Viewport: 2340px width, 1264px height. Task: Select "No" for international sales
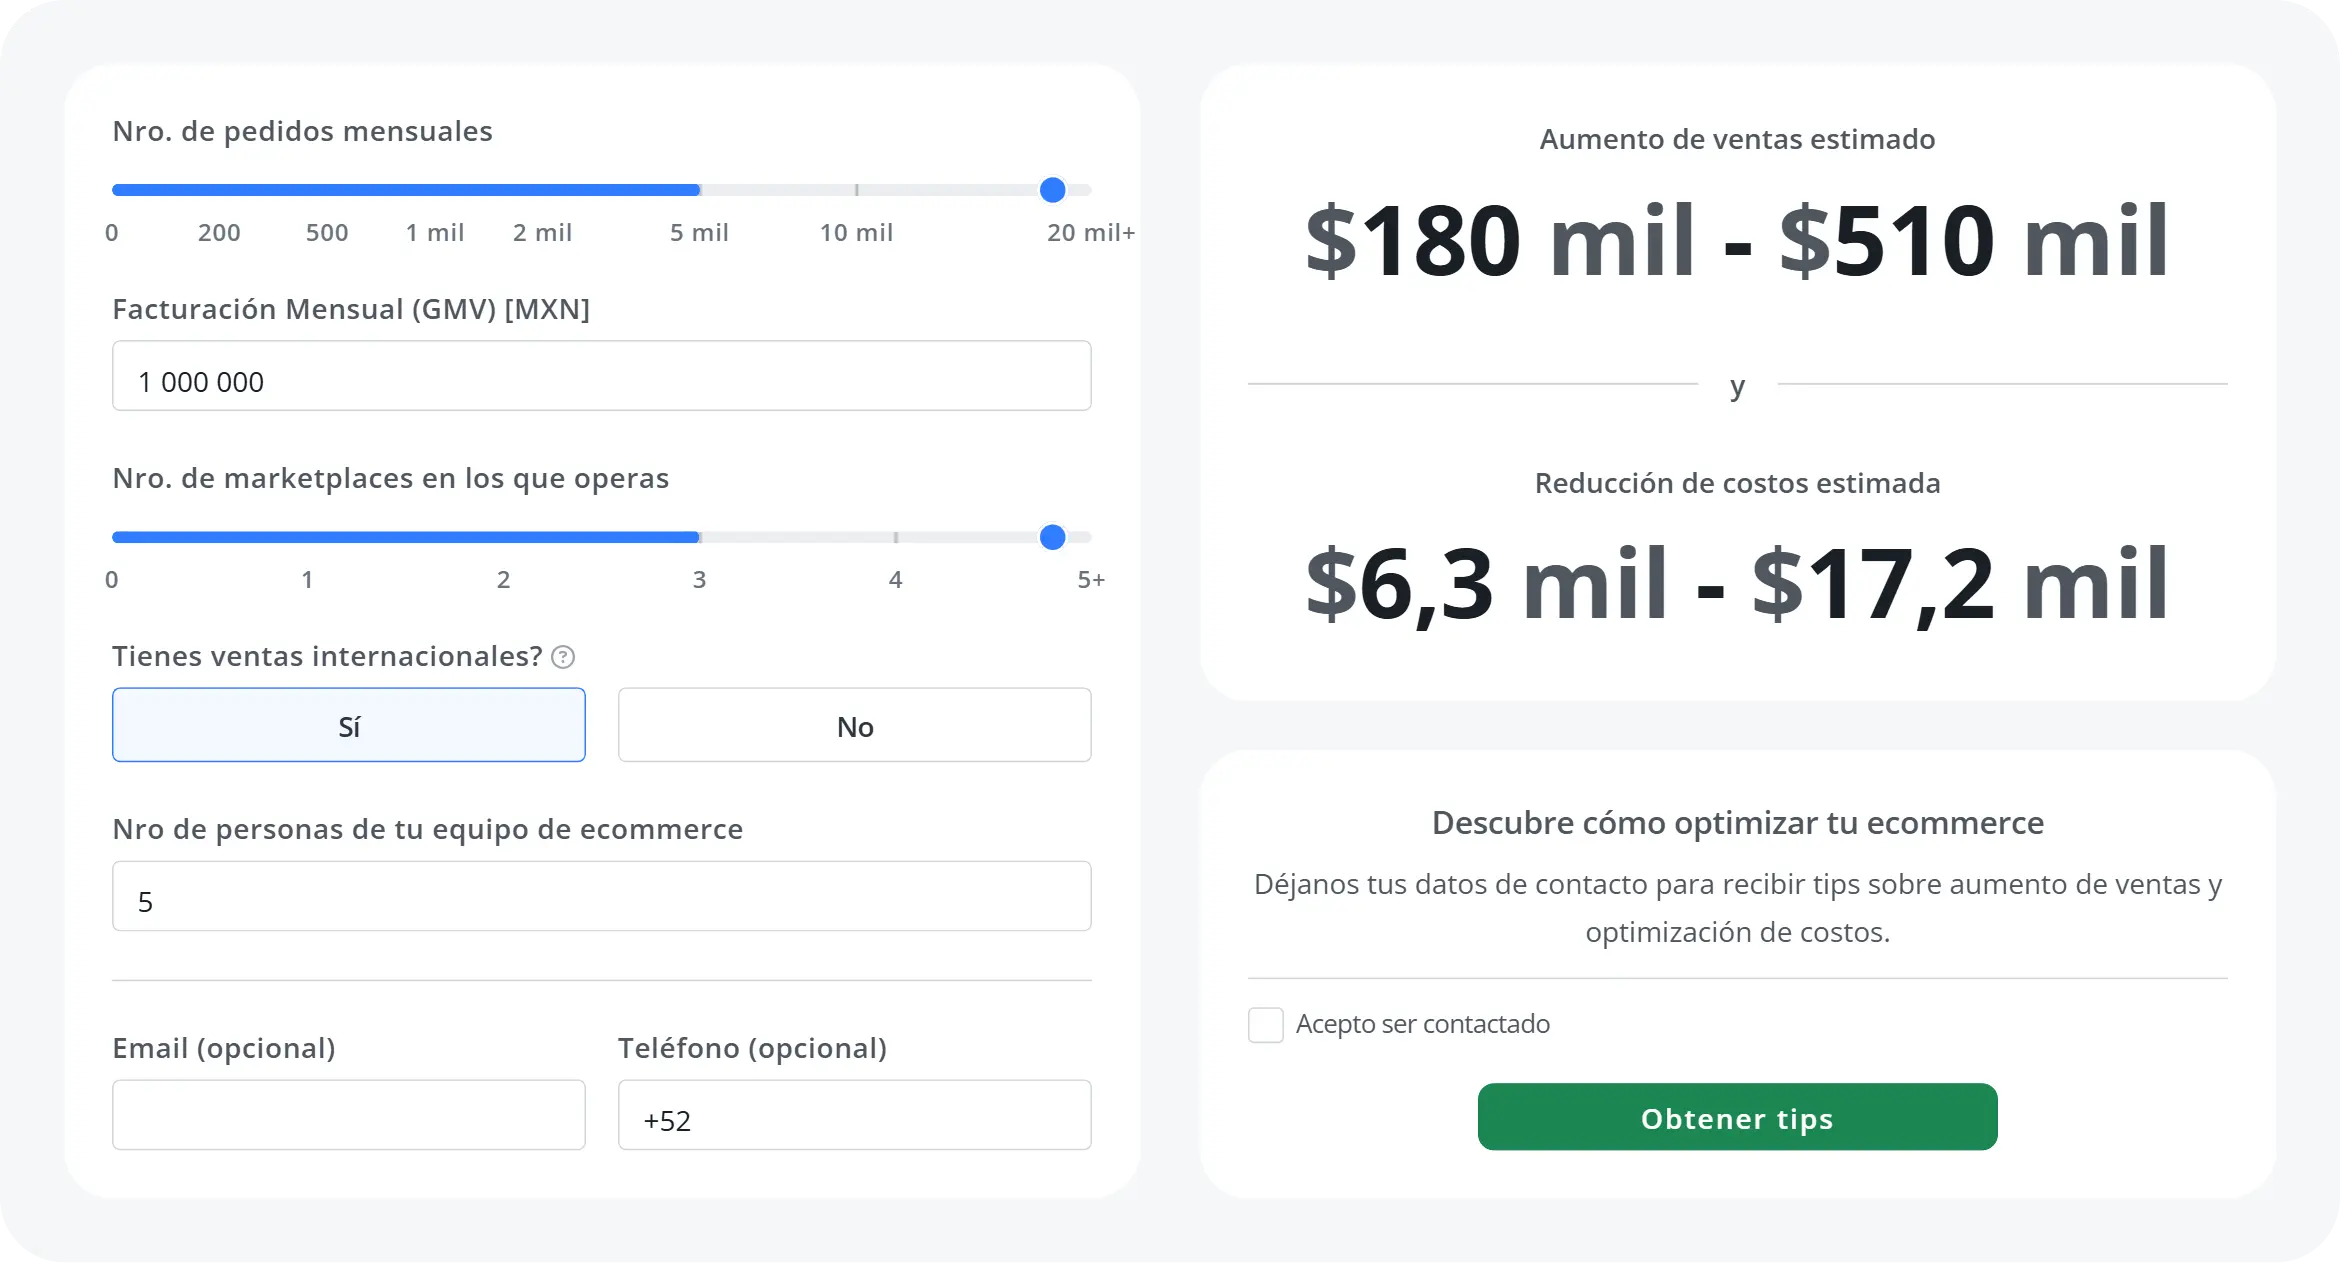pyautogui.click(x=855, y=725)
